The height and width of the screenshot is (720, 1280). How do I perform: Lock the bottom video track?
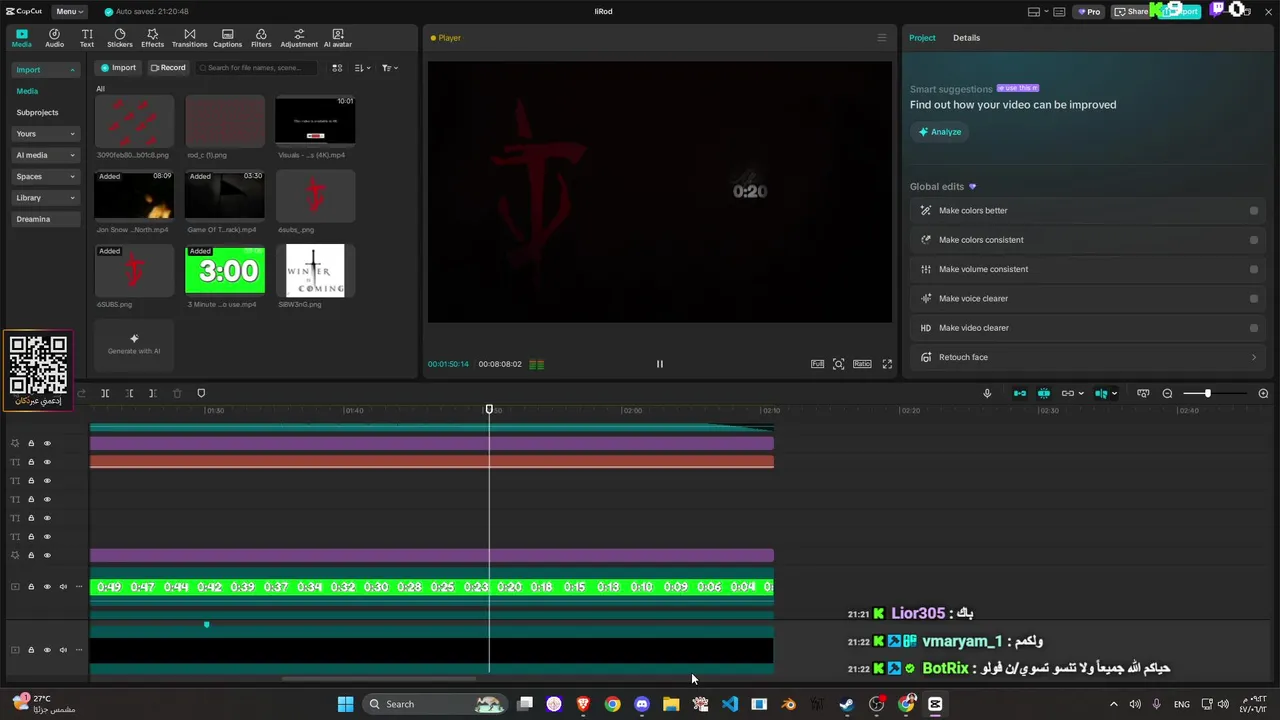[x=31, y=650]
